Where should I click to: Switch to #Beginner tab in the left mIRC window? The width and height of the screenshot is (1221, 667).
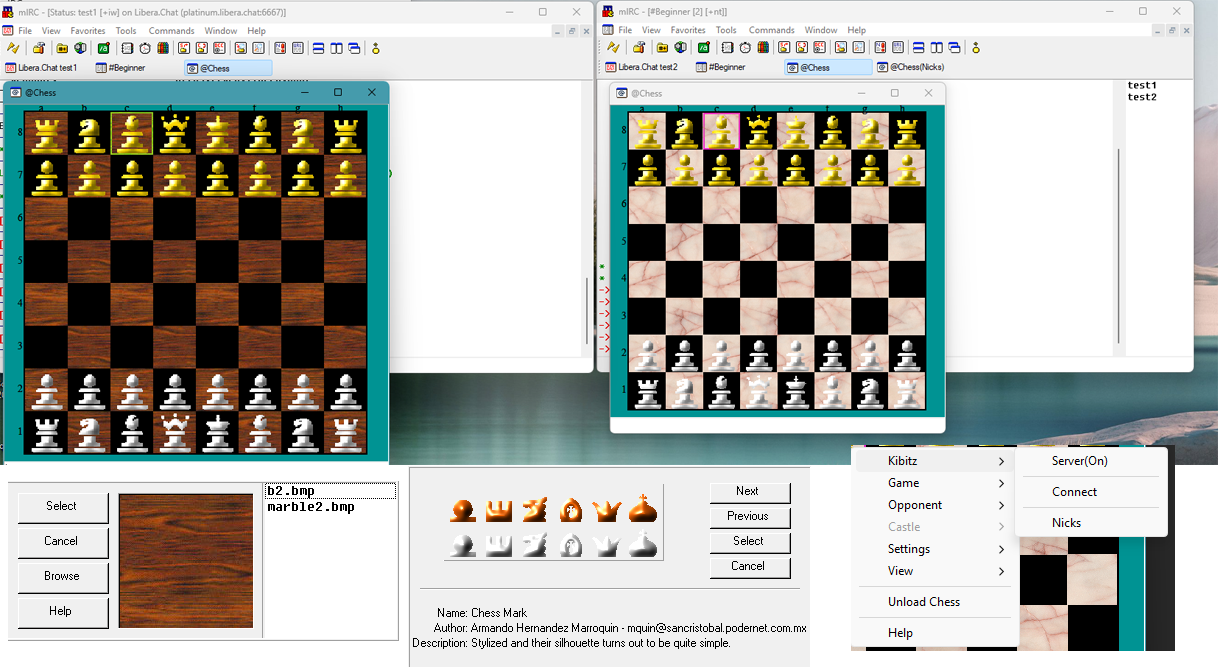coord(120,68)
